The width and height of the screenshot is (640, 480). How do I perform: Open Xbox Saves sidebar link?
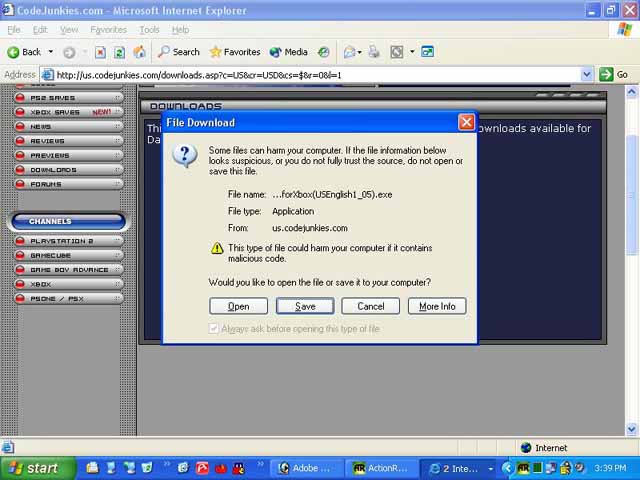click(x=69, y=112)
